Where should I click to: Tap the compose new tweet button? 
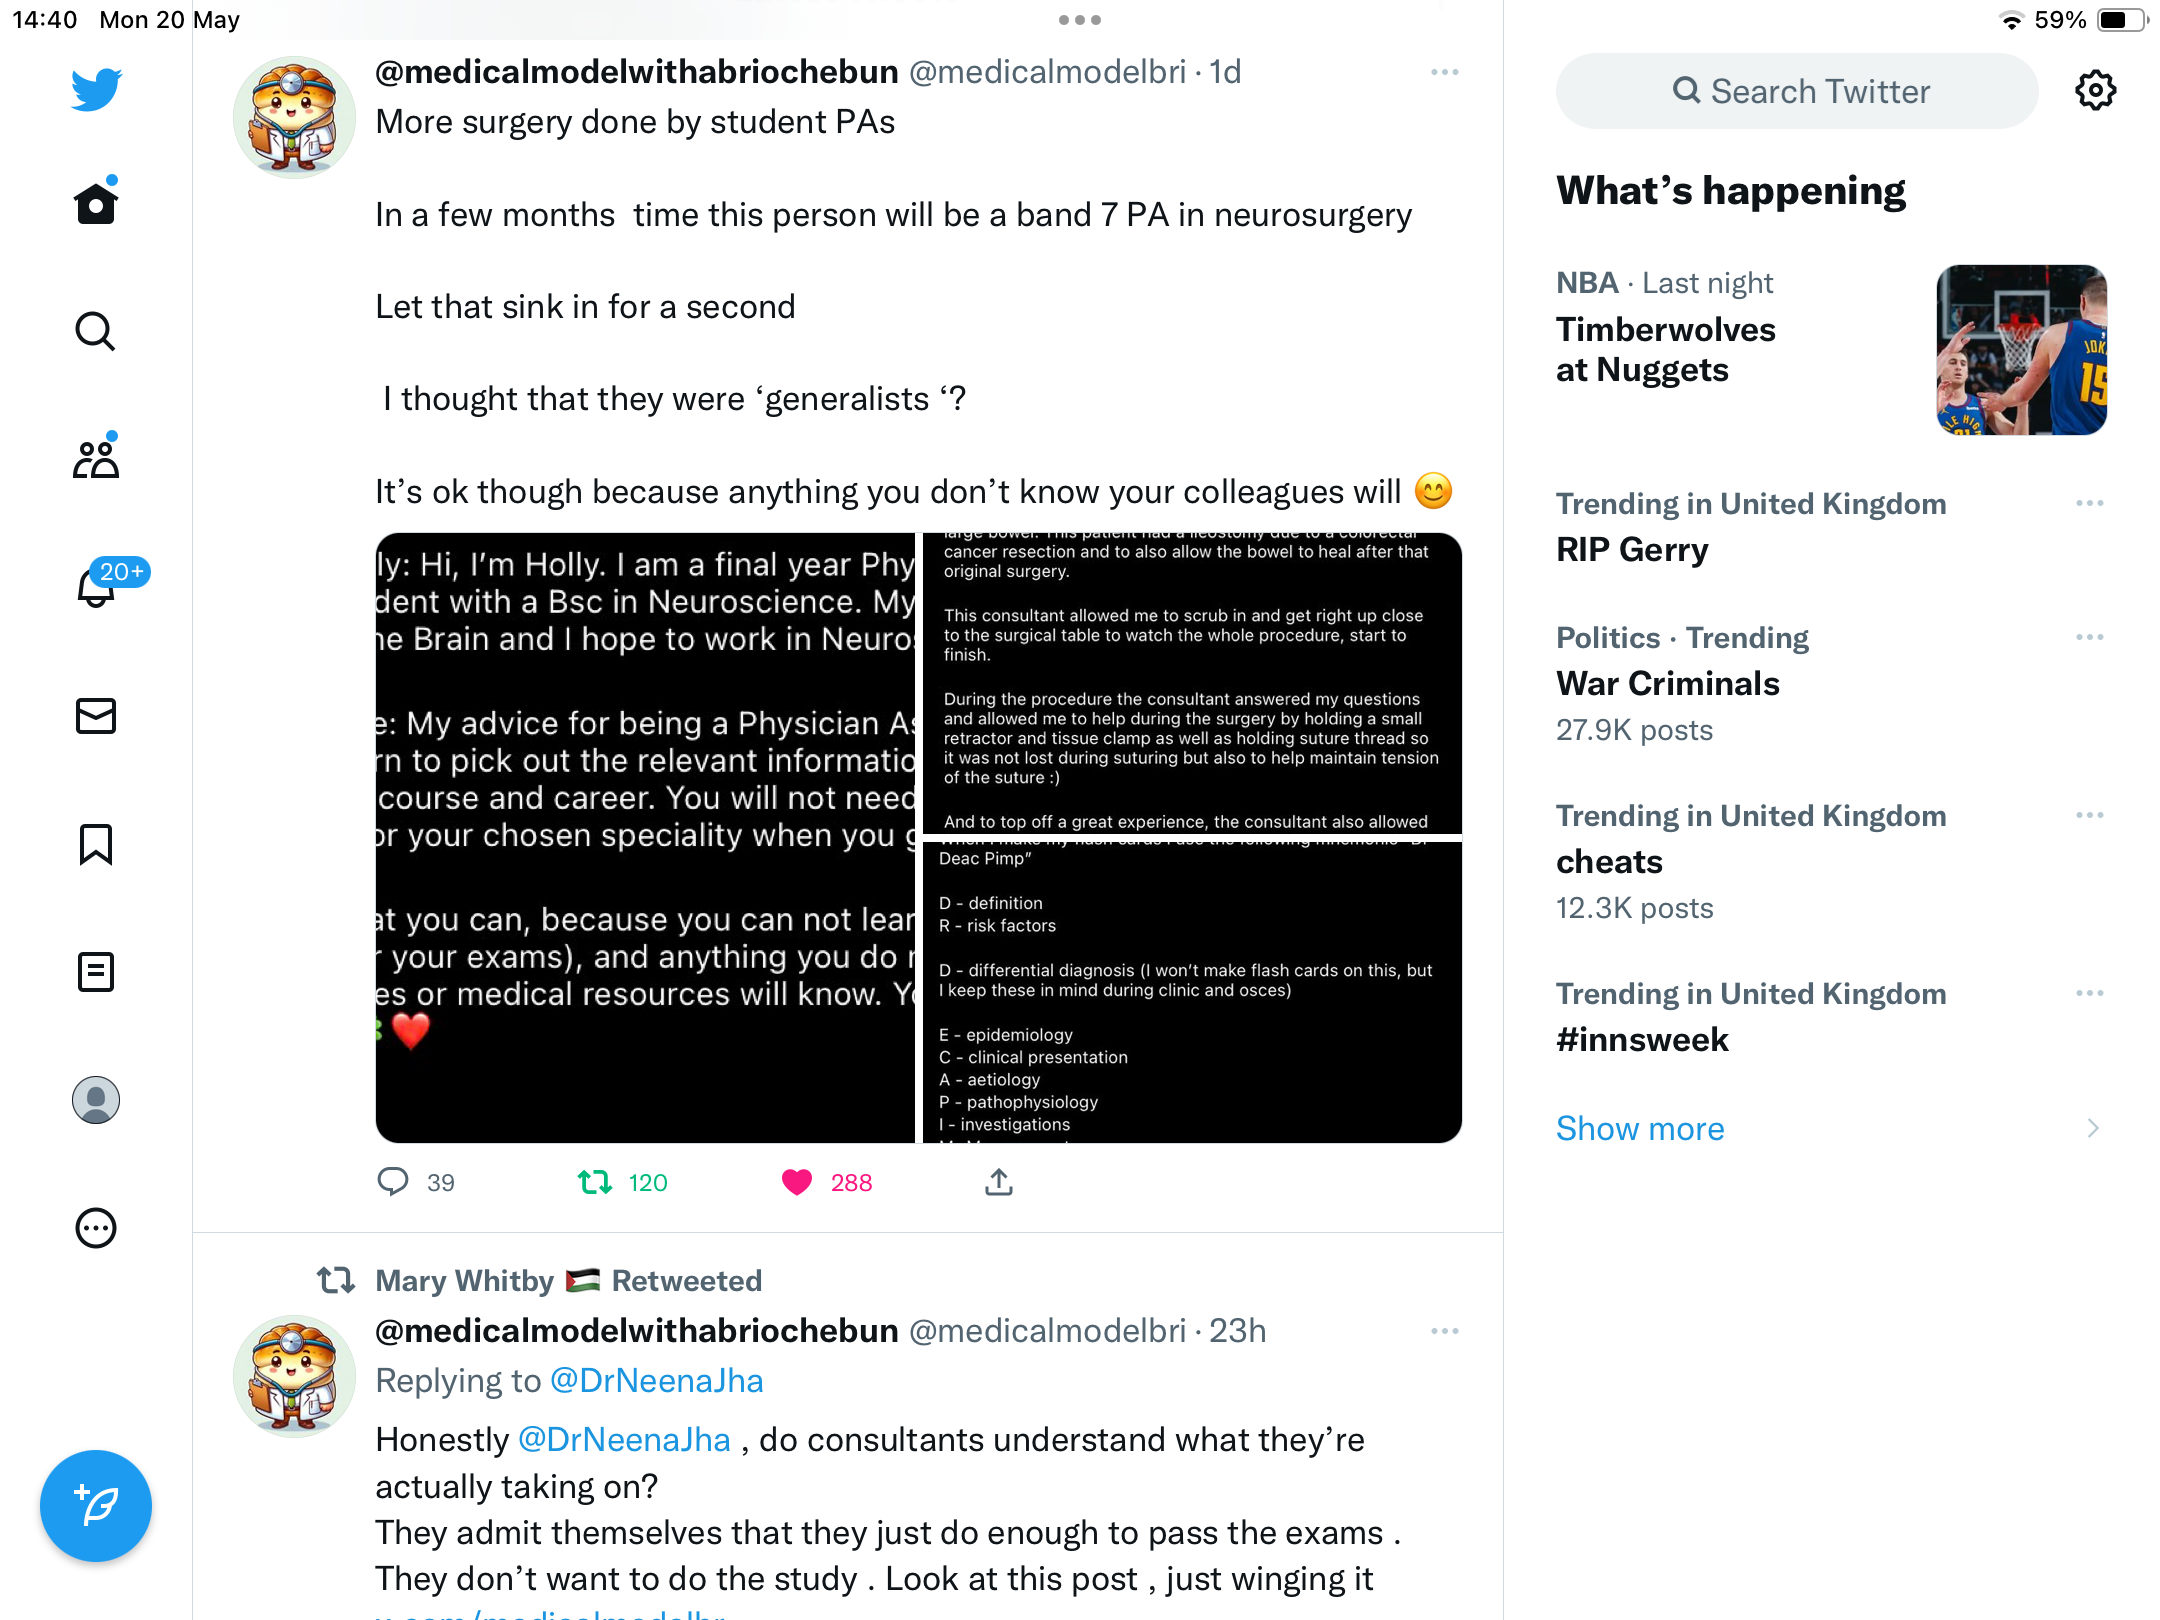tap(96, 1506)
